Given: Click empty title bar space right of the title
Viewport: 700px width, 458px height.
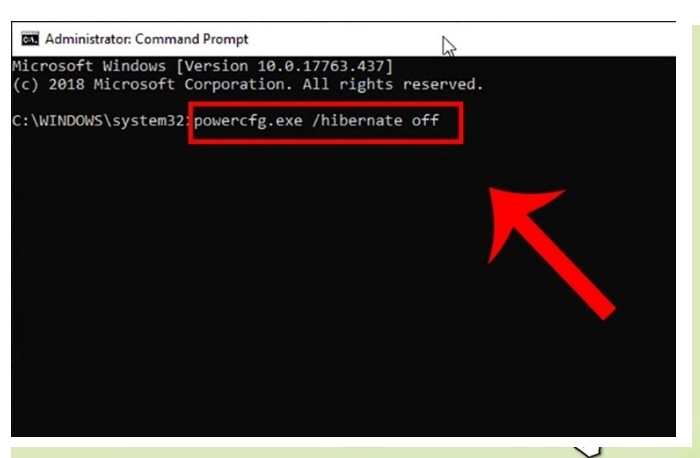Looking at the screenshot, I should [558, 39].
